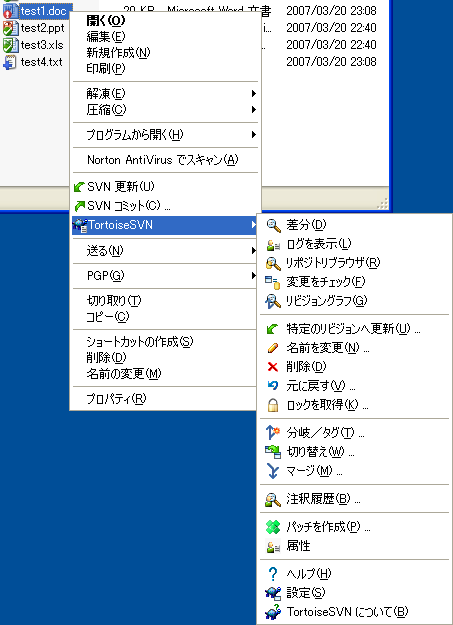The width and height of the screenshot is (453, 625).
Task: Click the switch icon for 切り替え(W)
Action: coord(274,452)
